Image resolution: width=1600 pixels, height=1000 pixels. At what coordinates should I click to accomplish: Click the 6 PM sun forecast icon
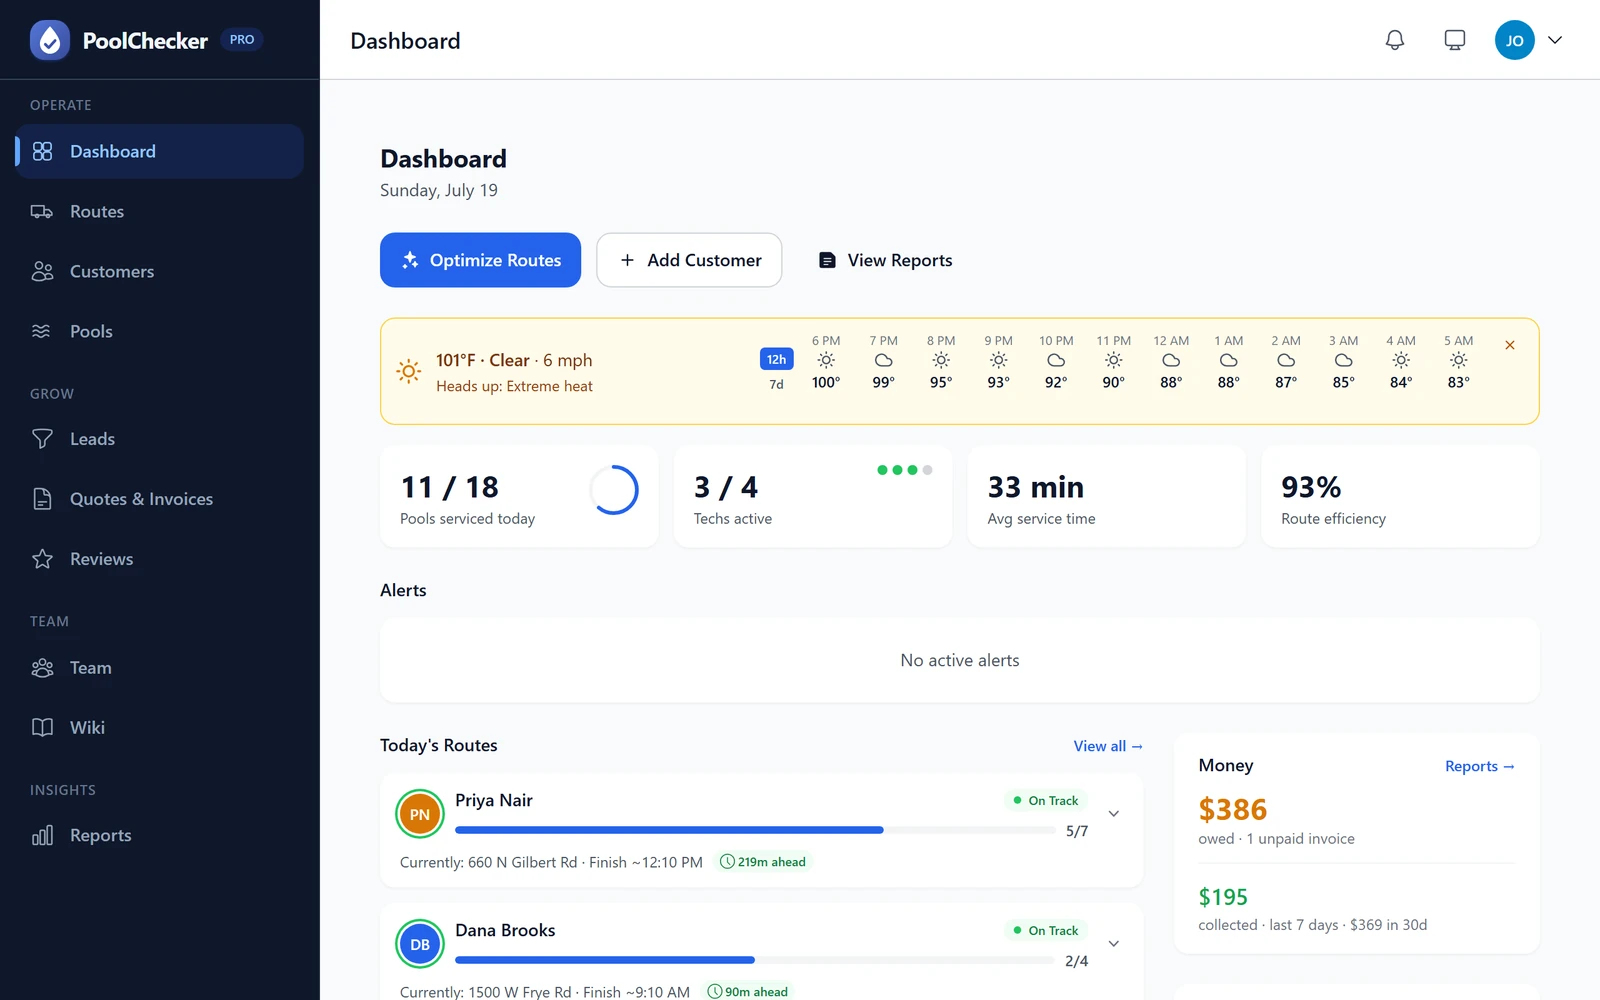point(826,360)
